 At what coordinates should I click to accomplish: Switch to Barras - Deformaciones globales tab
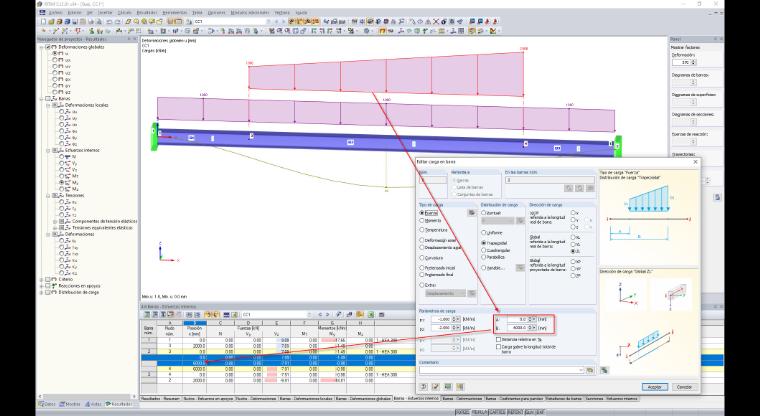click(x=363, y=399)
